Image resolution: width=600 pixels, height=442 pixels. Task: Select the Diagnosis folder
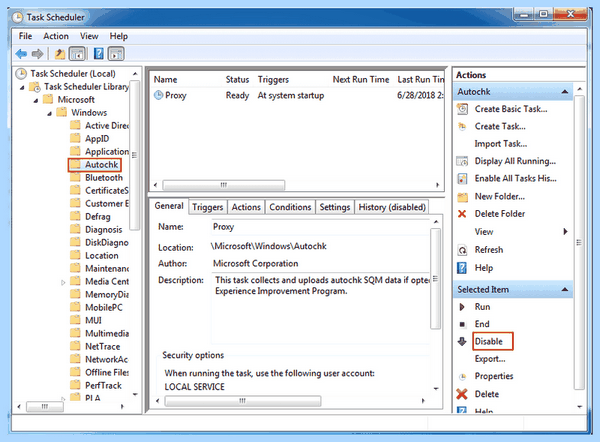pos(104,230)
